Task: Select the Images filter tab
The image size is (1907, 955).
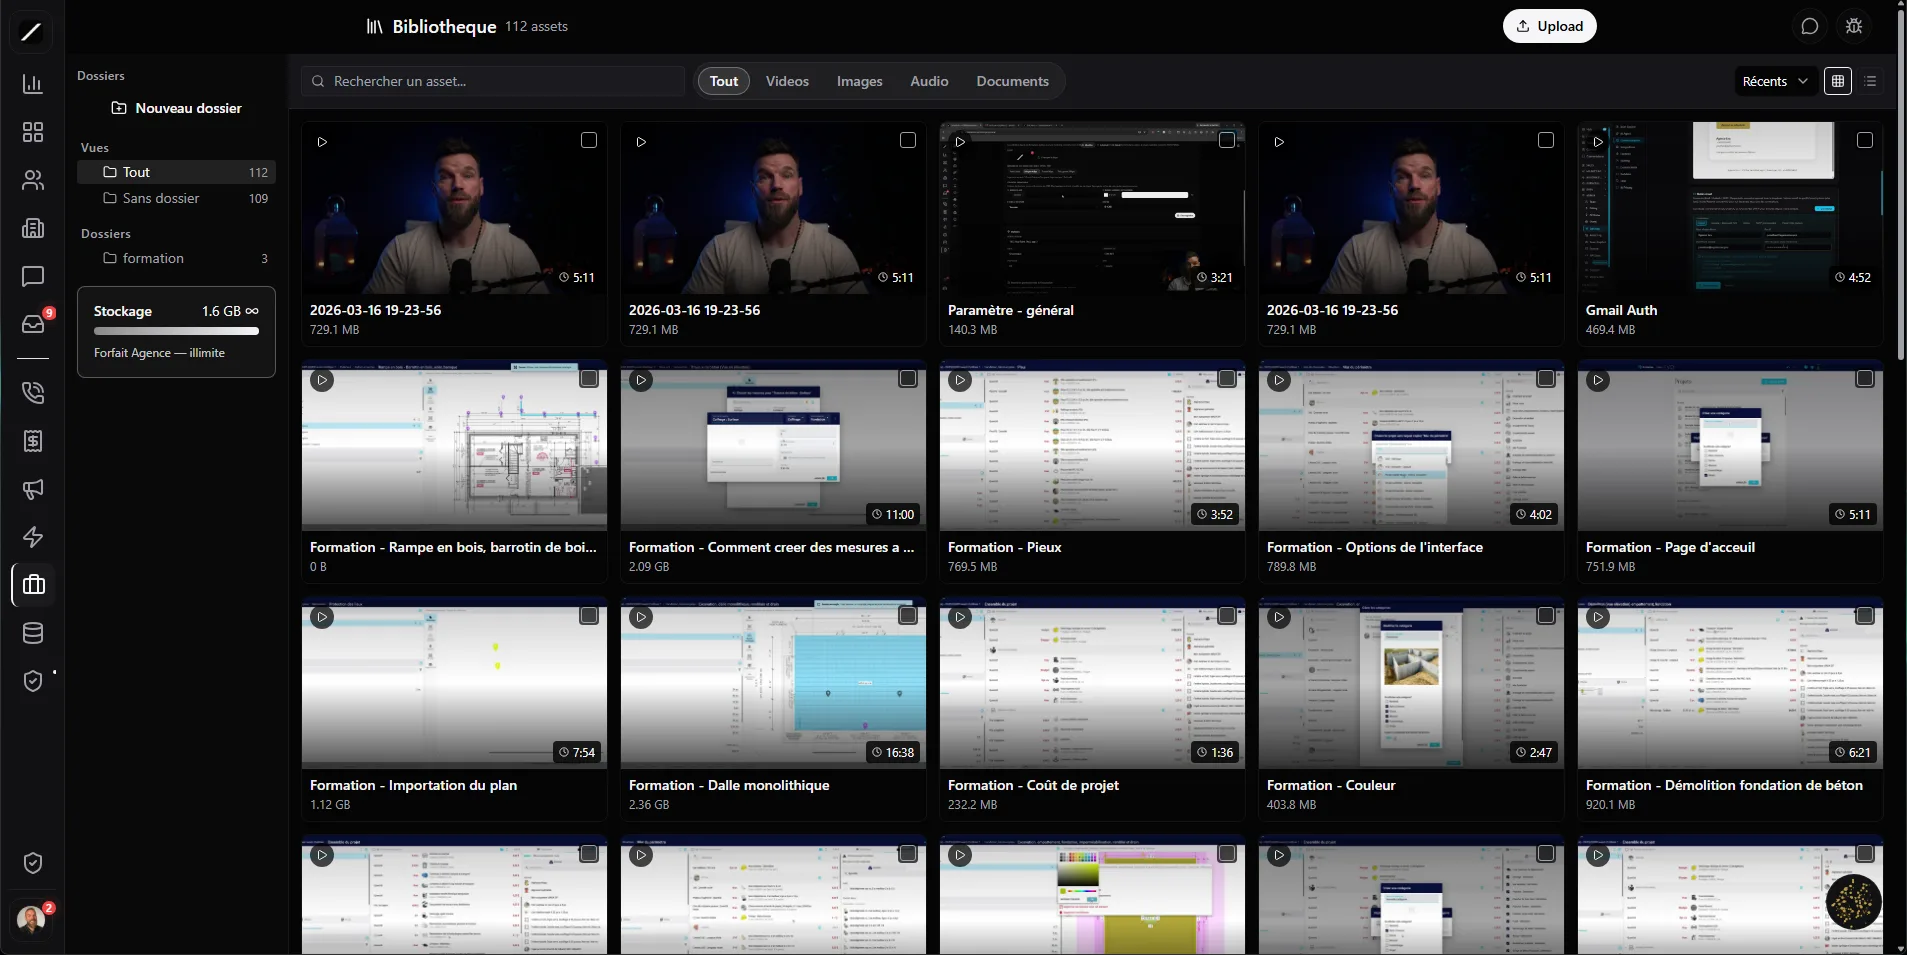Action: click(x=860, y=81)
